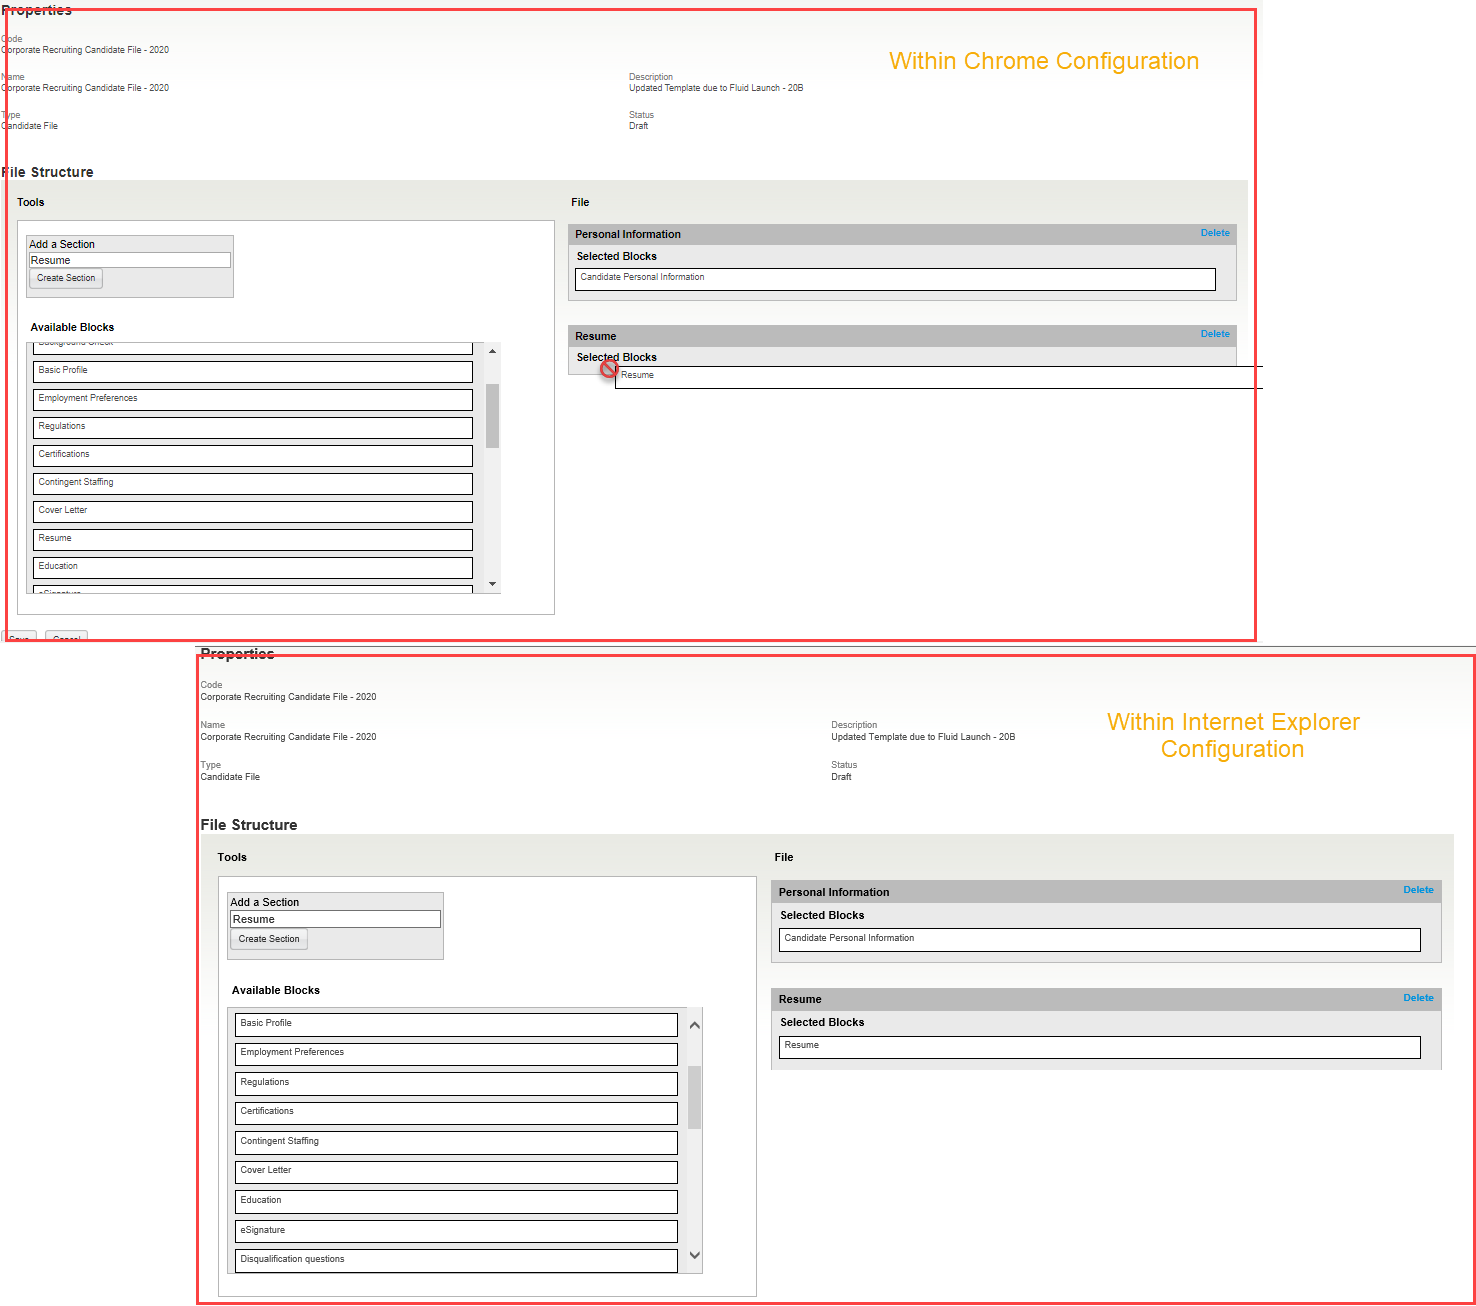Select Contingent Staffing block in Internet Explorer list
Viewport: 1476px width, 1306px height.
[457, 1143]
